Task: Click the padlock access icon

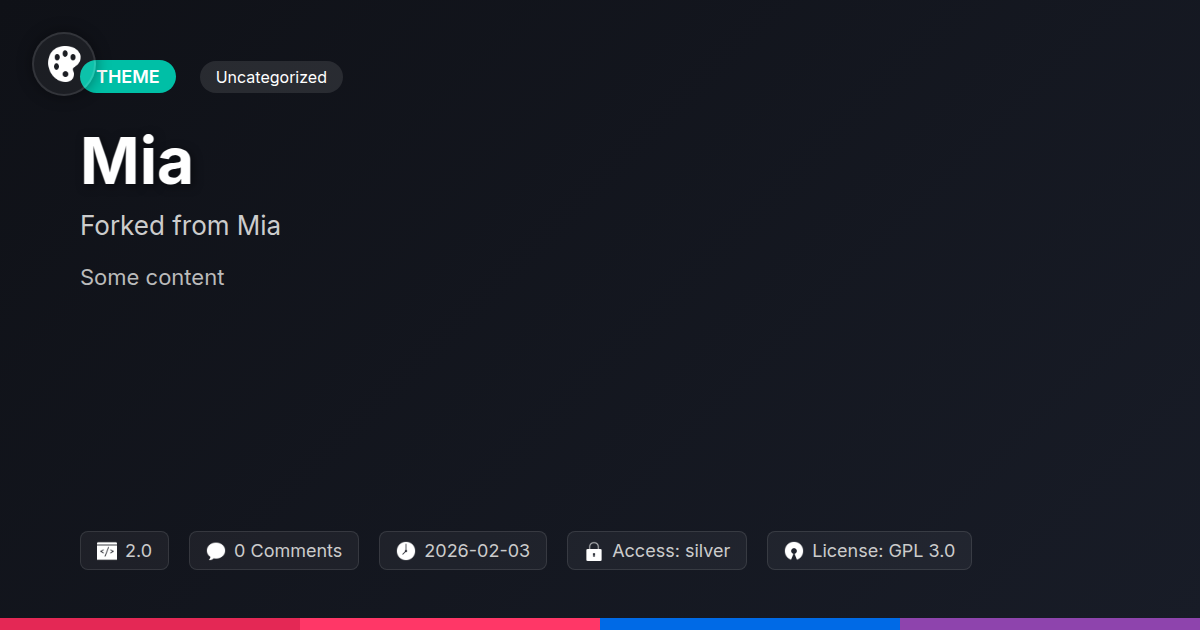Action: [x=594, y=551]
